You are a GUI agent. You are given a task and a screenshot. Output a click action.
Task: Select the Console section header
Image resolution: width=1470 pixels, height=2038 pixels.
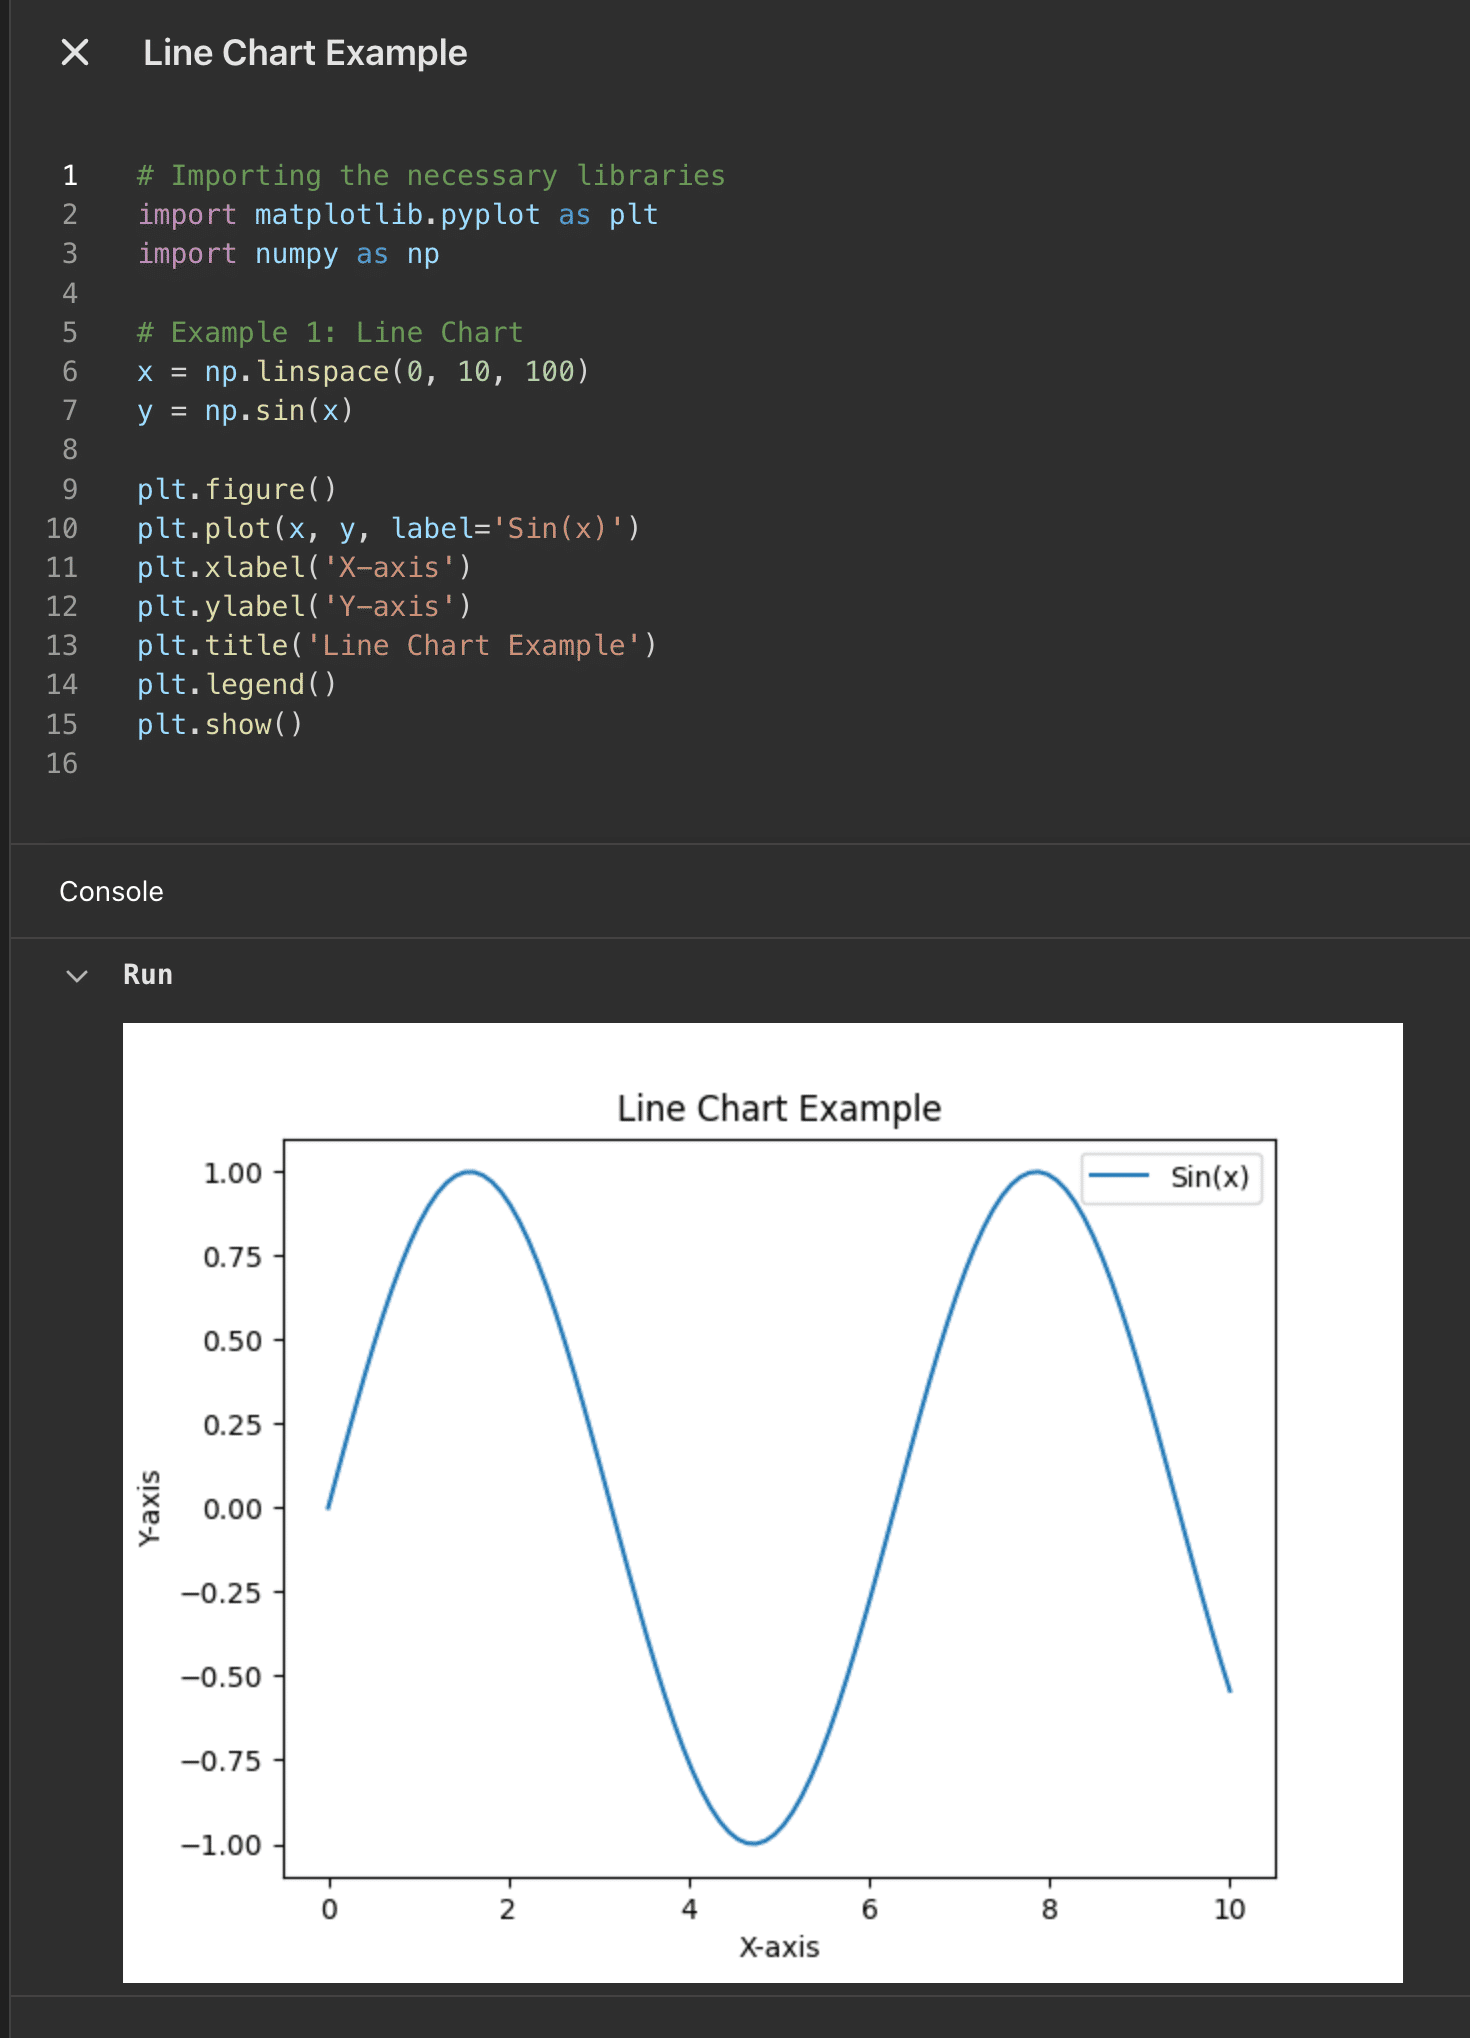111,891
